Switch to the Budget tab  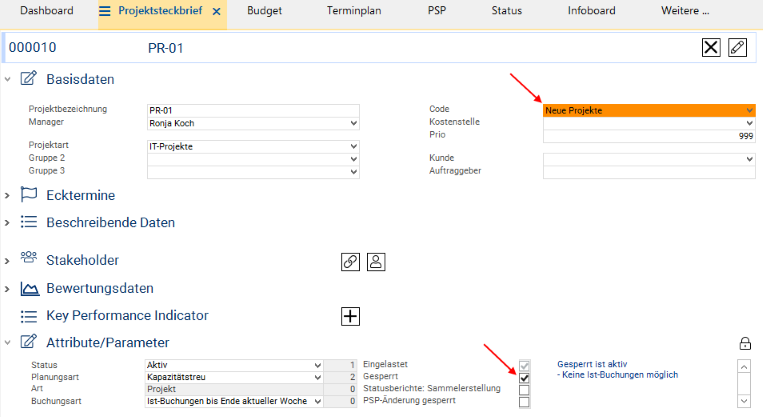point(264,11)
